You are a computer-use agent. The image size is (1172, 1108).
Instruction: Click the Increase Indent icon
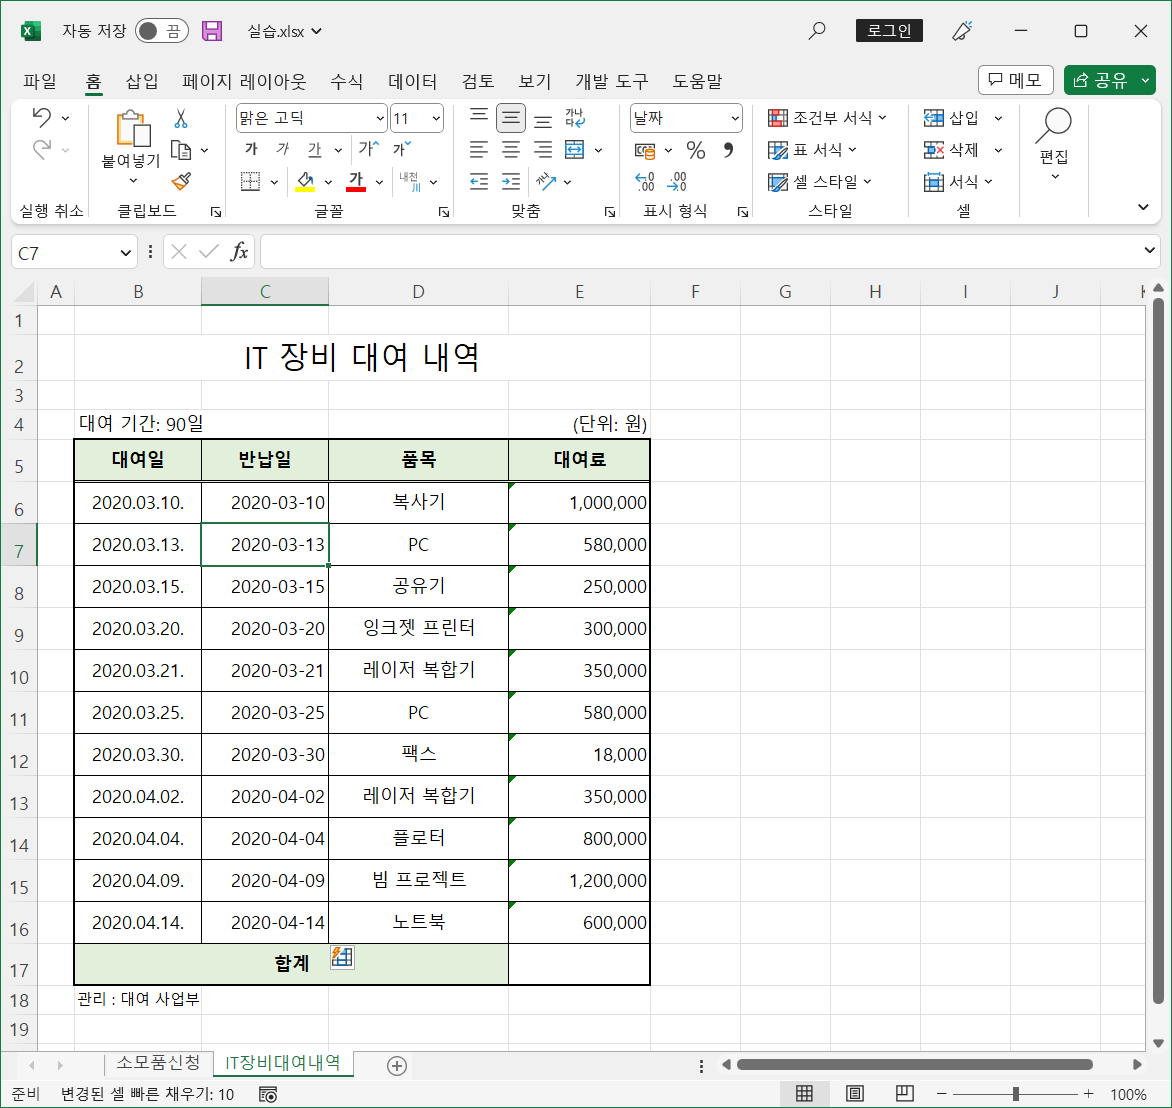point(511,182)
